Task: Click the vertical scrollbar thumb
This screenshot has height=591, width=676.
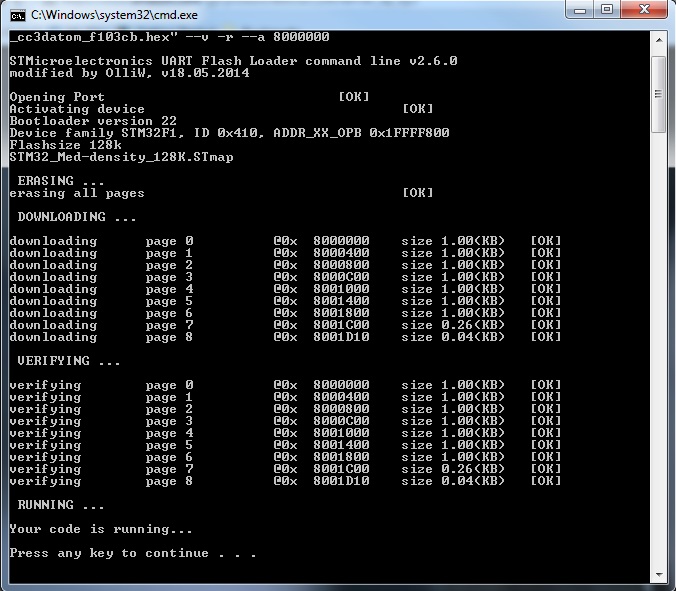Action: pyautogui.click(x=658, y=95)
